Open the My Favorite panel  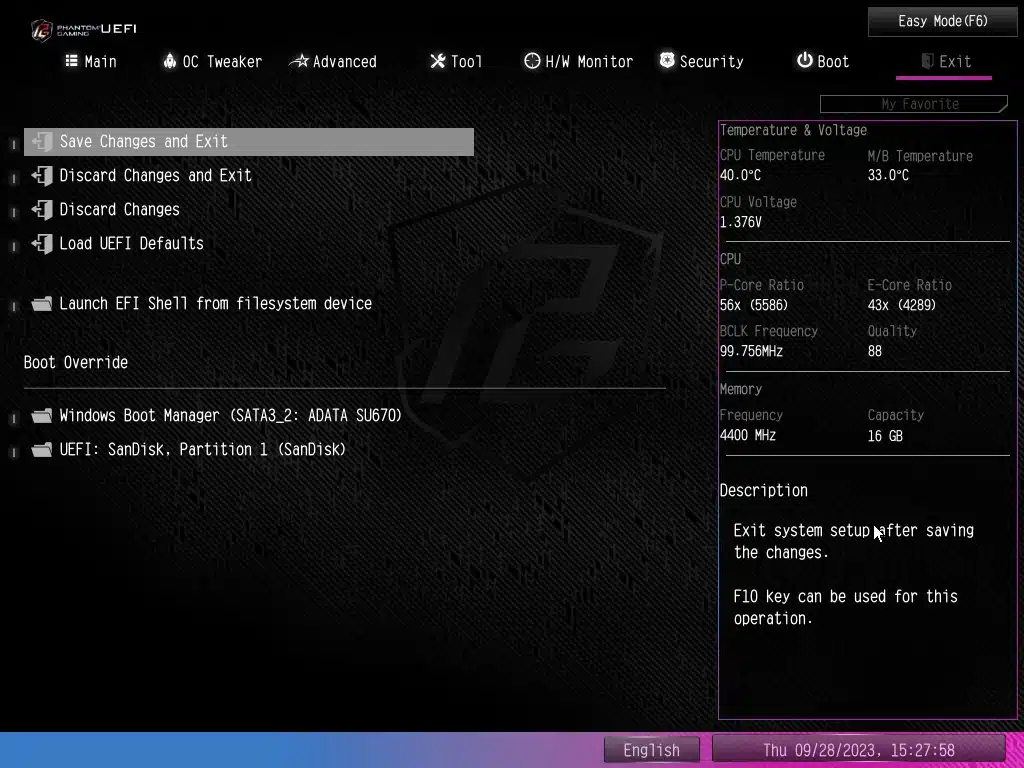pyautogui.click(x=914, y=104)
